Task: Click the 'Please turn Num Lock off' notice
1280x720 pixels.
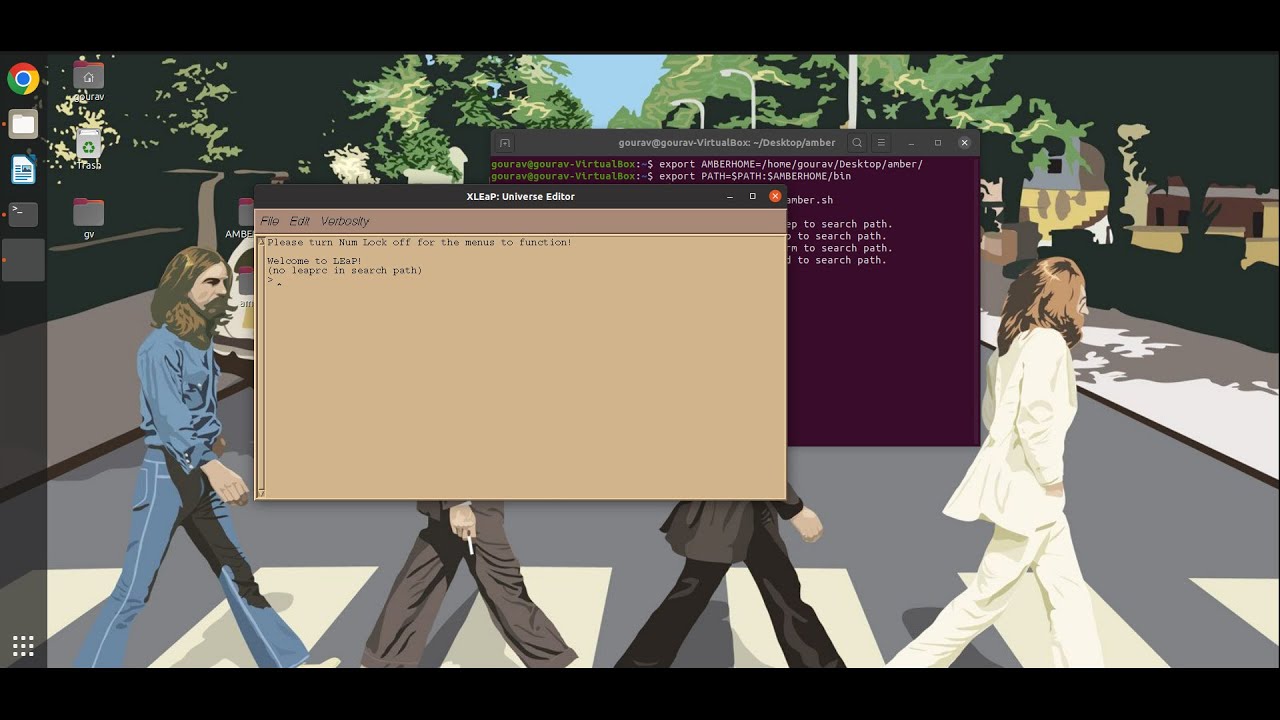Action: (x=419, y=242)
